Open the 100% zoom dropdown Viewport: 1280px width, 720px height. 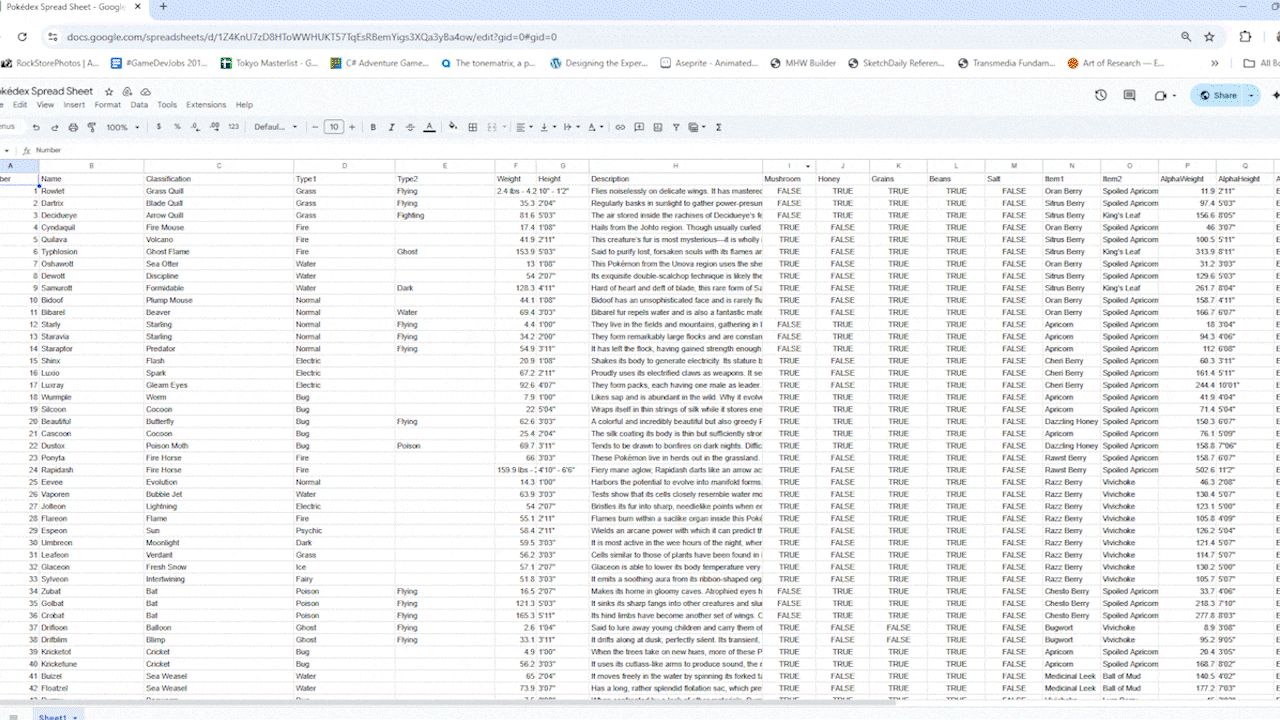pos(124,127)
